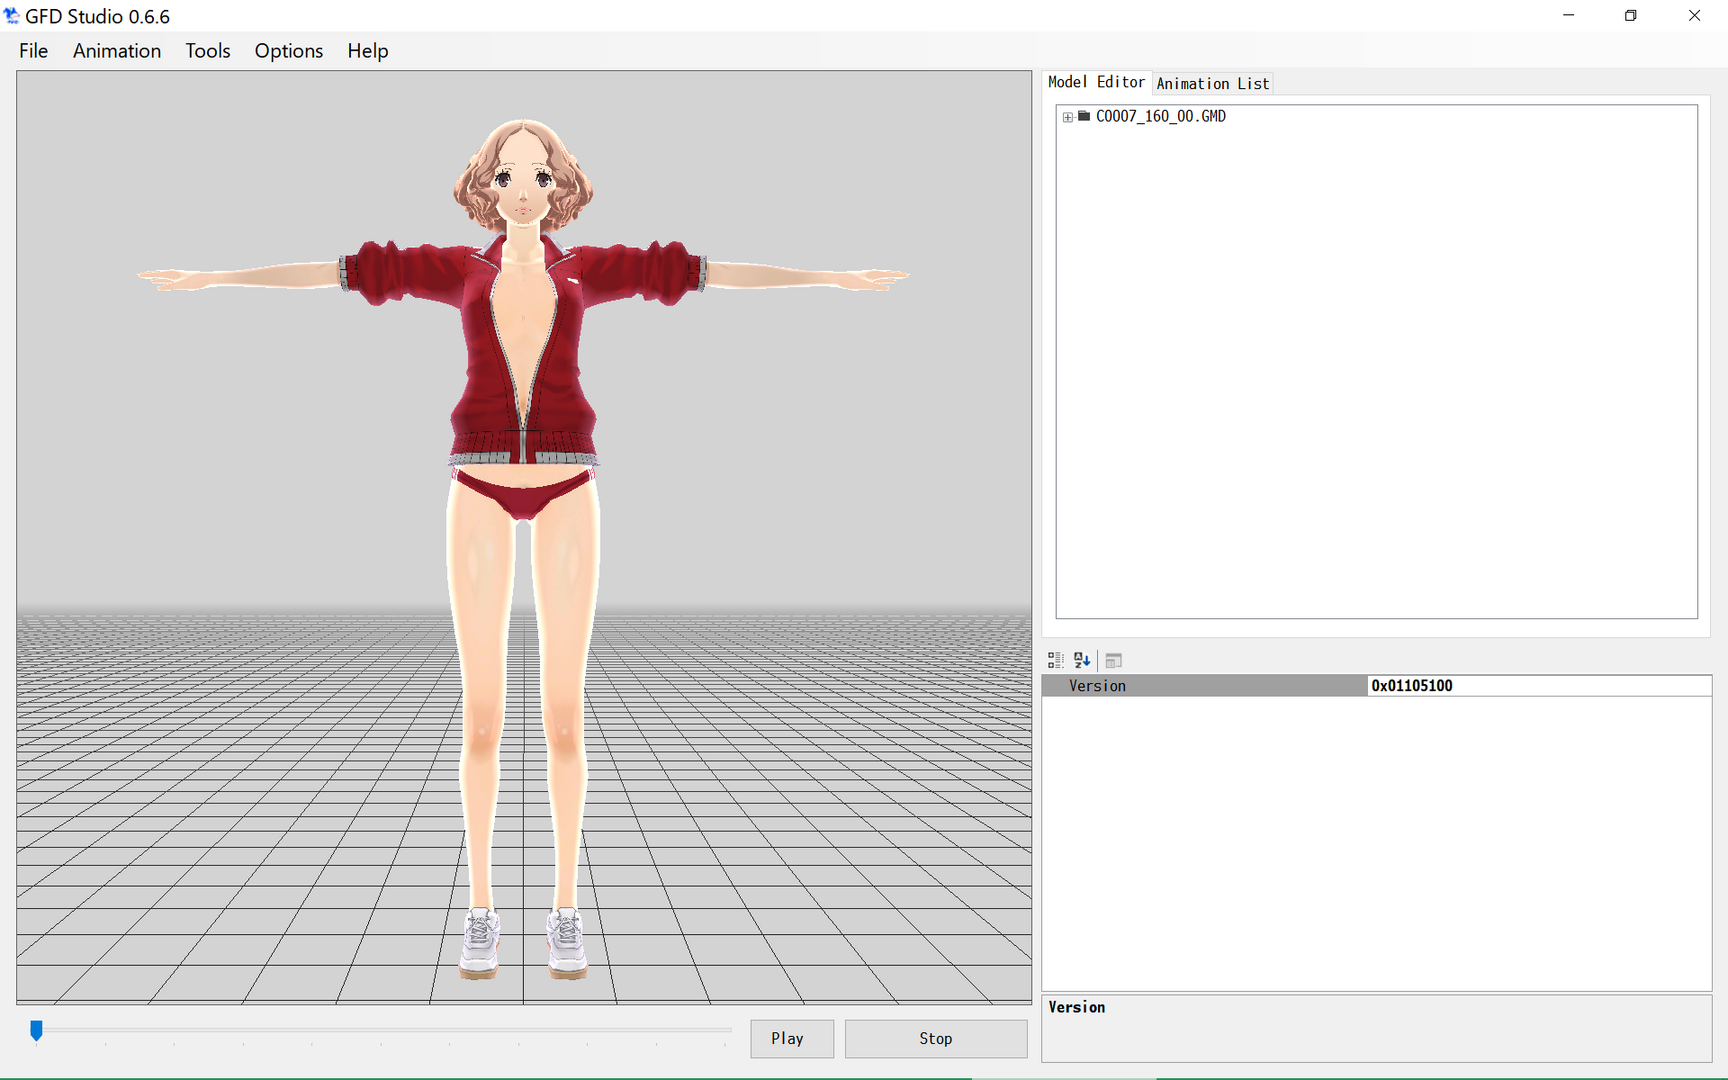Expand the C0007_160_00.GMD tree node
Image resolution: width=1728 pixels, height=1080 pixels.
click(x=1067, y=117)
